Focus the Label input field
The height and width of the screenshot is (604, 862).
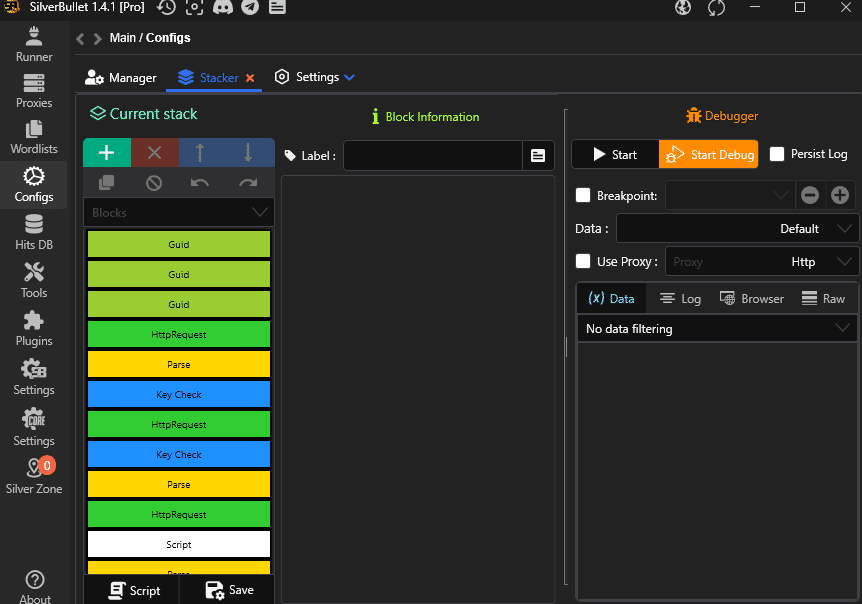pos(433,156)
